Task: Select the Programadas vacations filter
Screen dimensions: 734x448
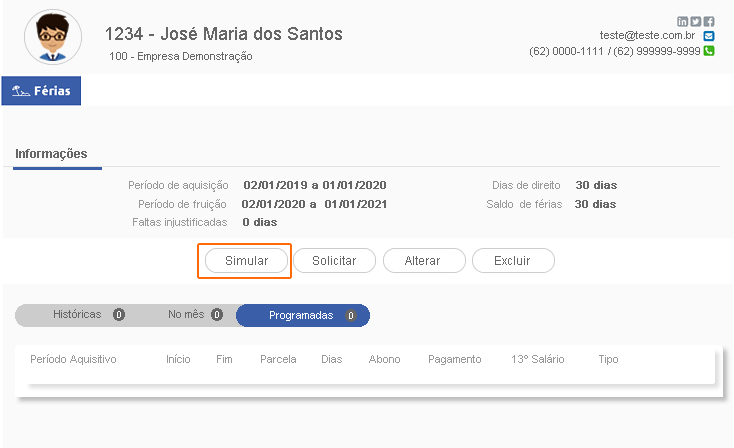Action: point(301,315)
